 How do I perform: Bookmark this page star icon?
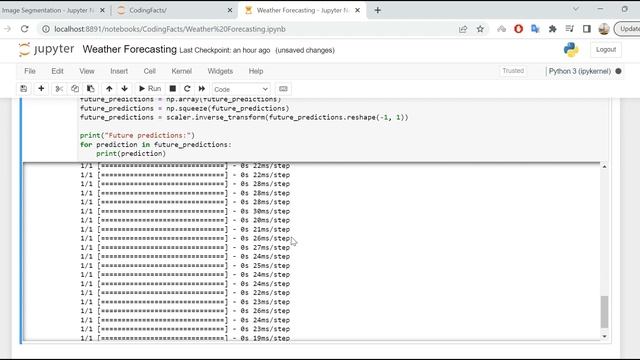click(x=480, y=29)
